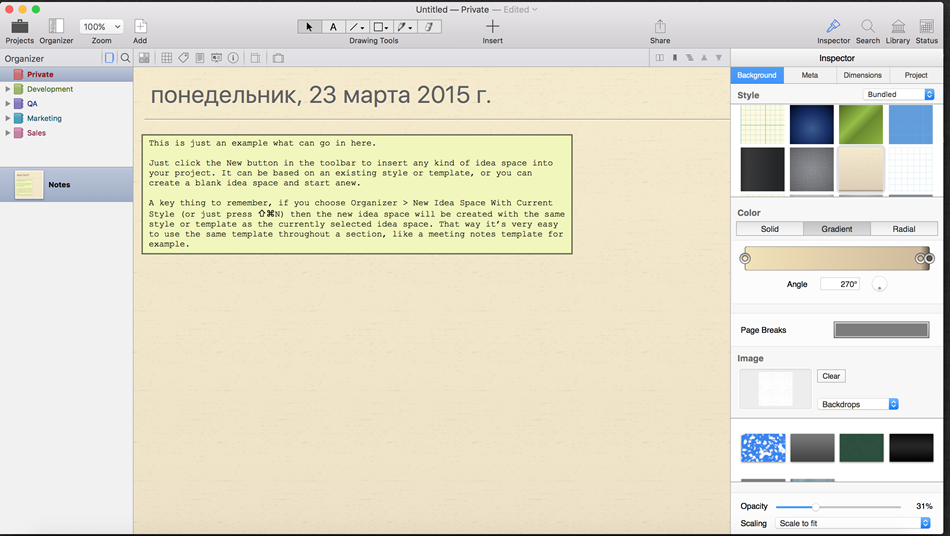
Task: Expand the Development section
Action: [x=8, y=89]
